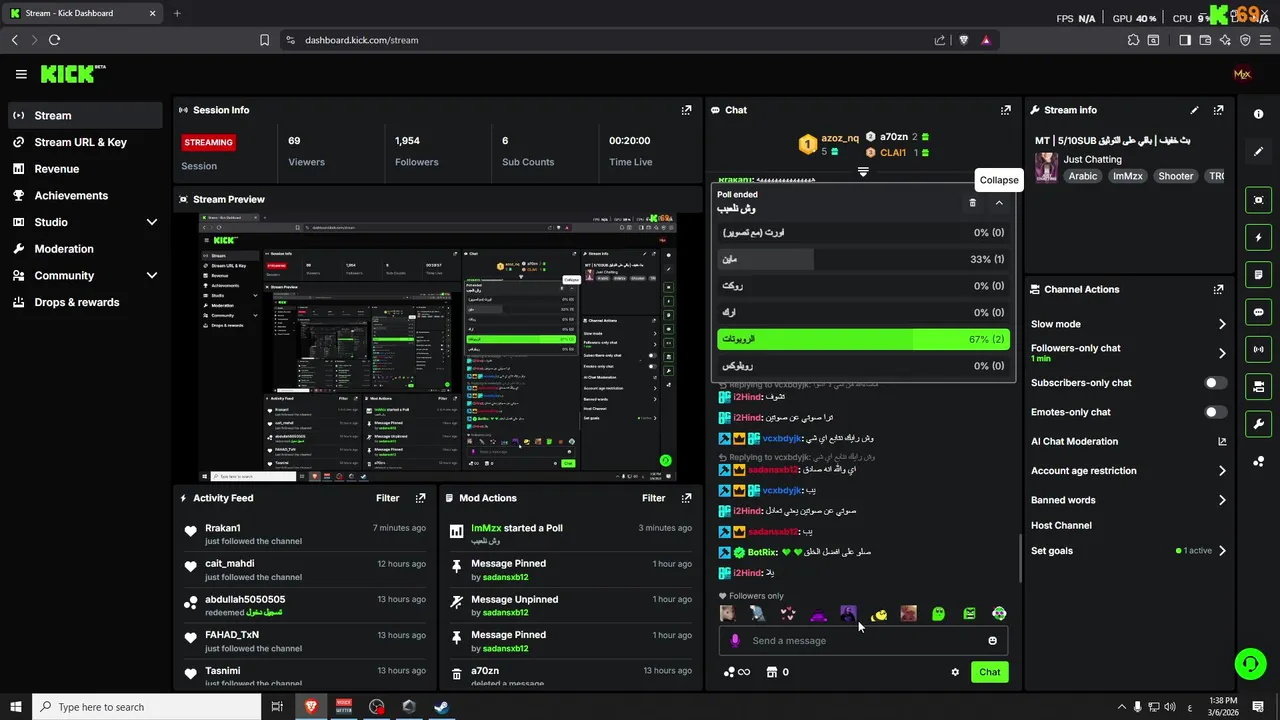Delete the ended poll with the trash icon
The width and height of the screenshot is (1280, 720).
click(x=973, y=203)
